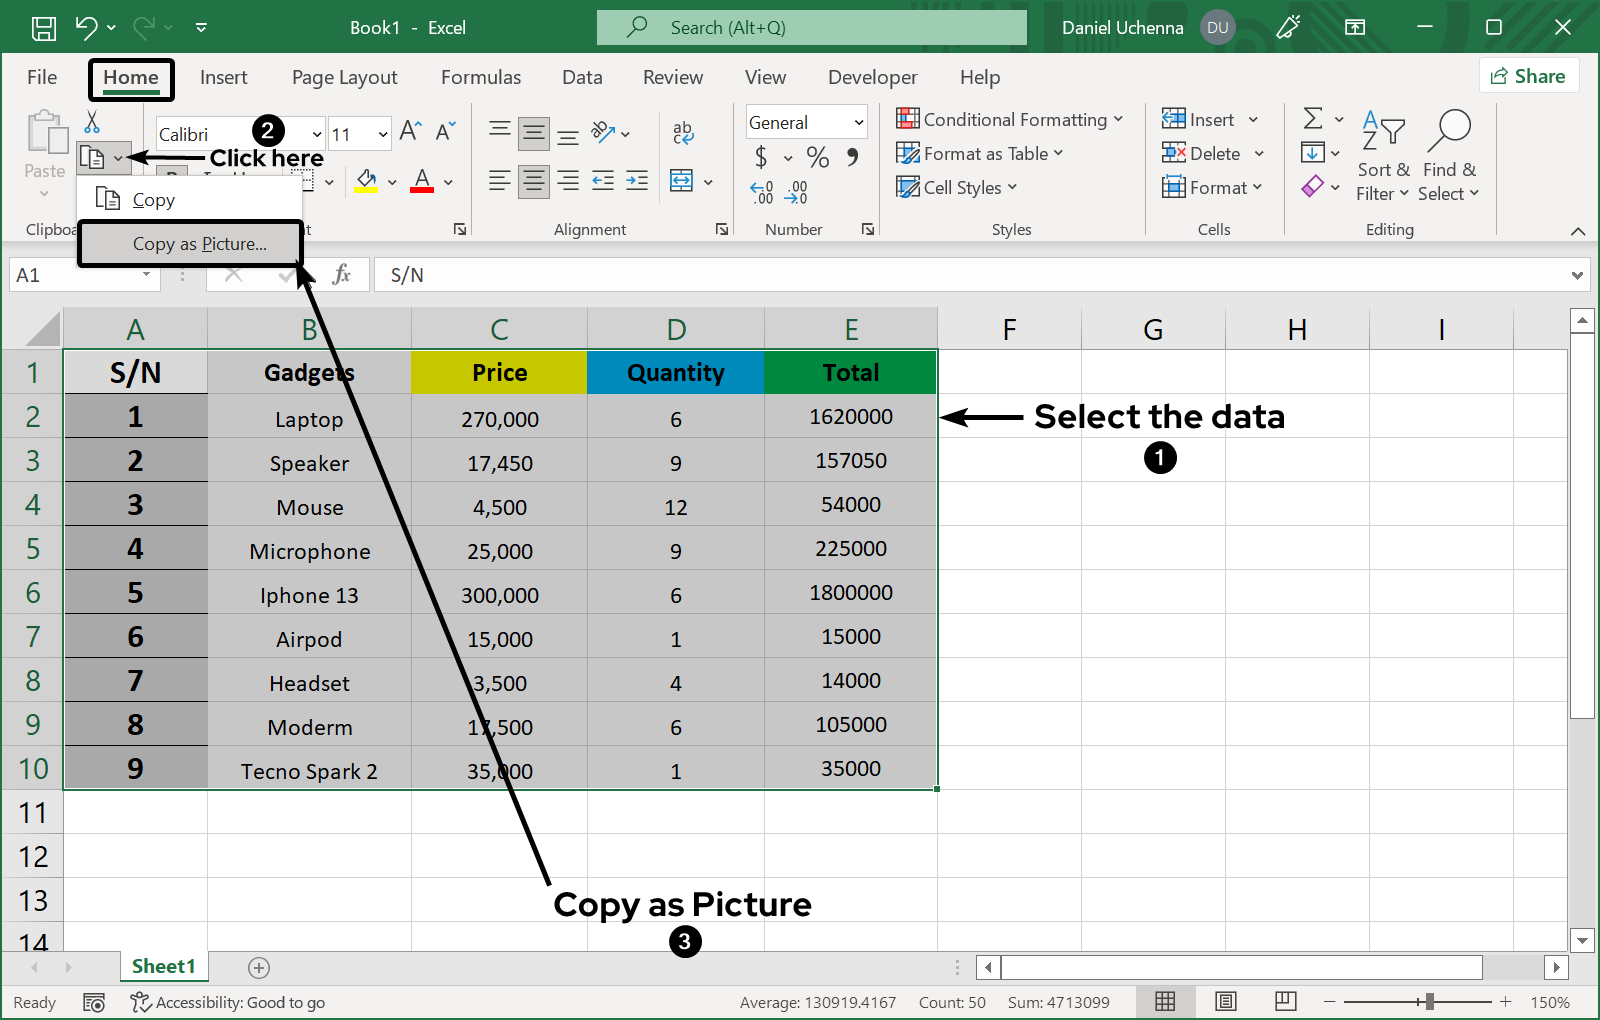The height and width of the screenshot is (1020, 1600).
Task: Click zoom in on the zoom slider
Action: click(1505, 1002)
